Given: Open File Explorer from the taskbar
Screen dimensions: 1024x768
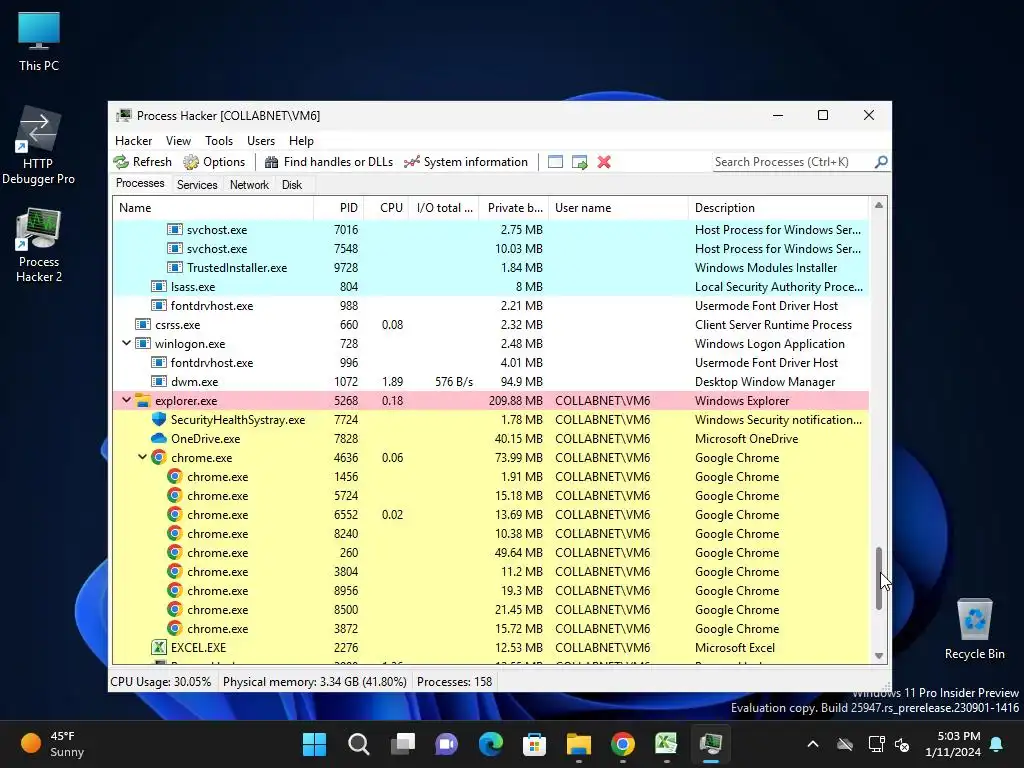Looking at the screenshot, I should click(x=579, y=744).
